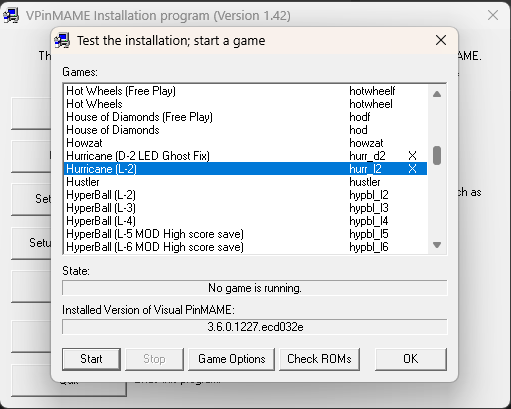This screenshot has height=409, width=511.
Task: Confirm with the OK button
Action: point(411,359)
